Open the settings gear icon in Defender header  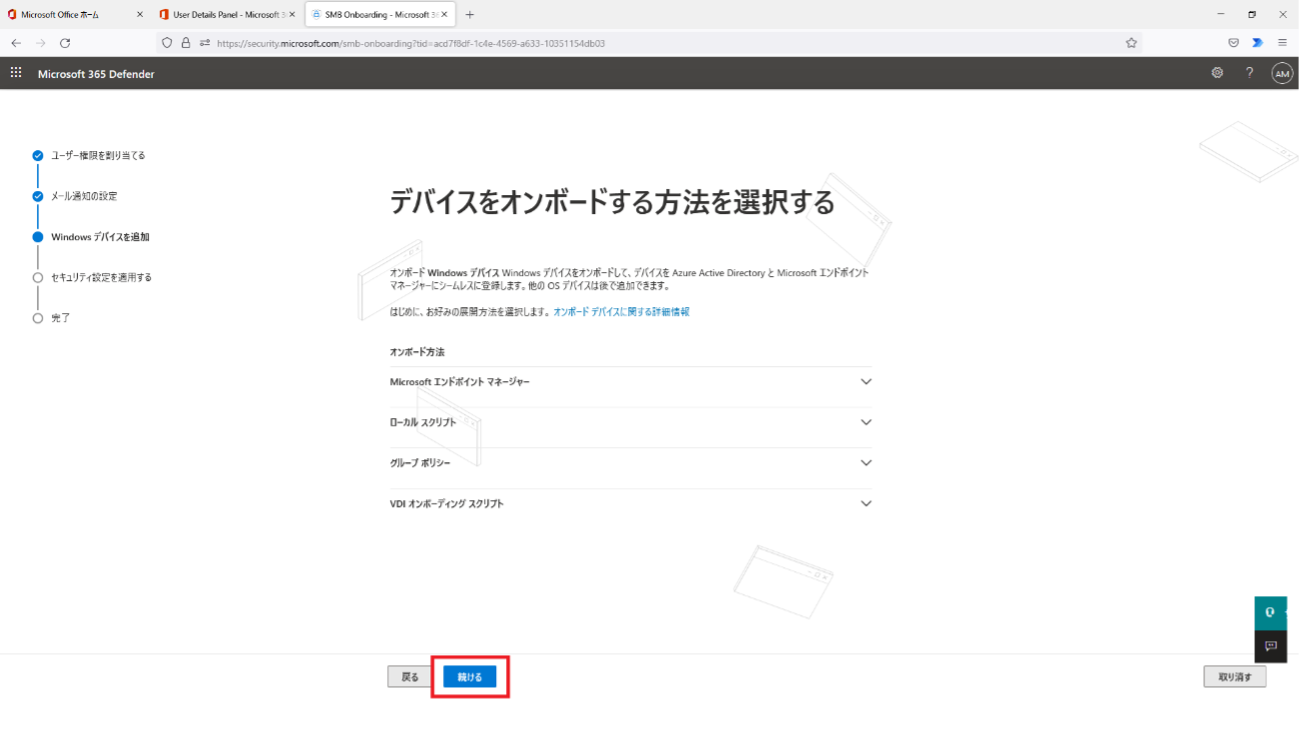pos(1217,73)
